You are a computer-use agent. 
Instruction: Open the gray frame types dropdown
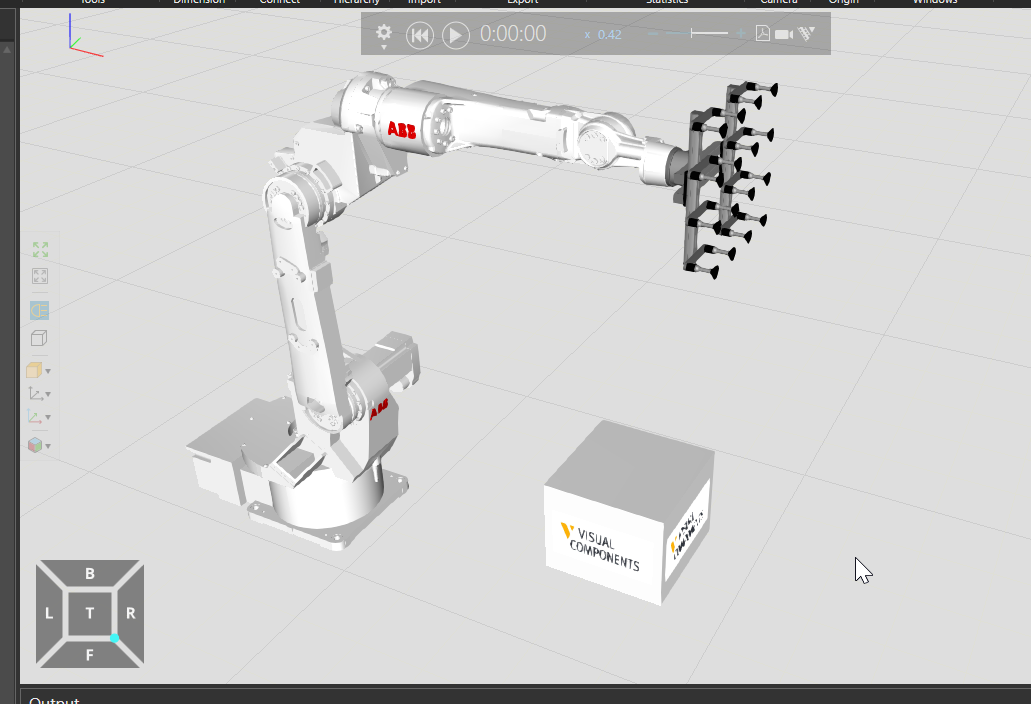coord(39,394)
